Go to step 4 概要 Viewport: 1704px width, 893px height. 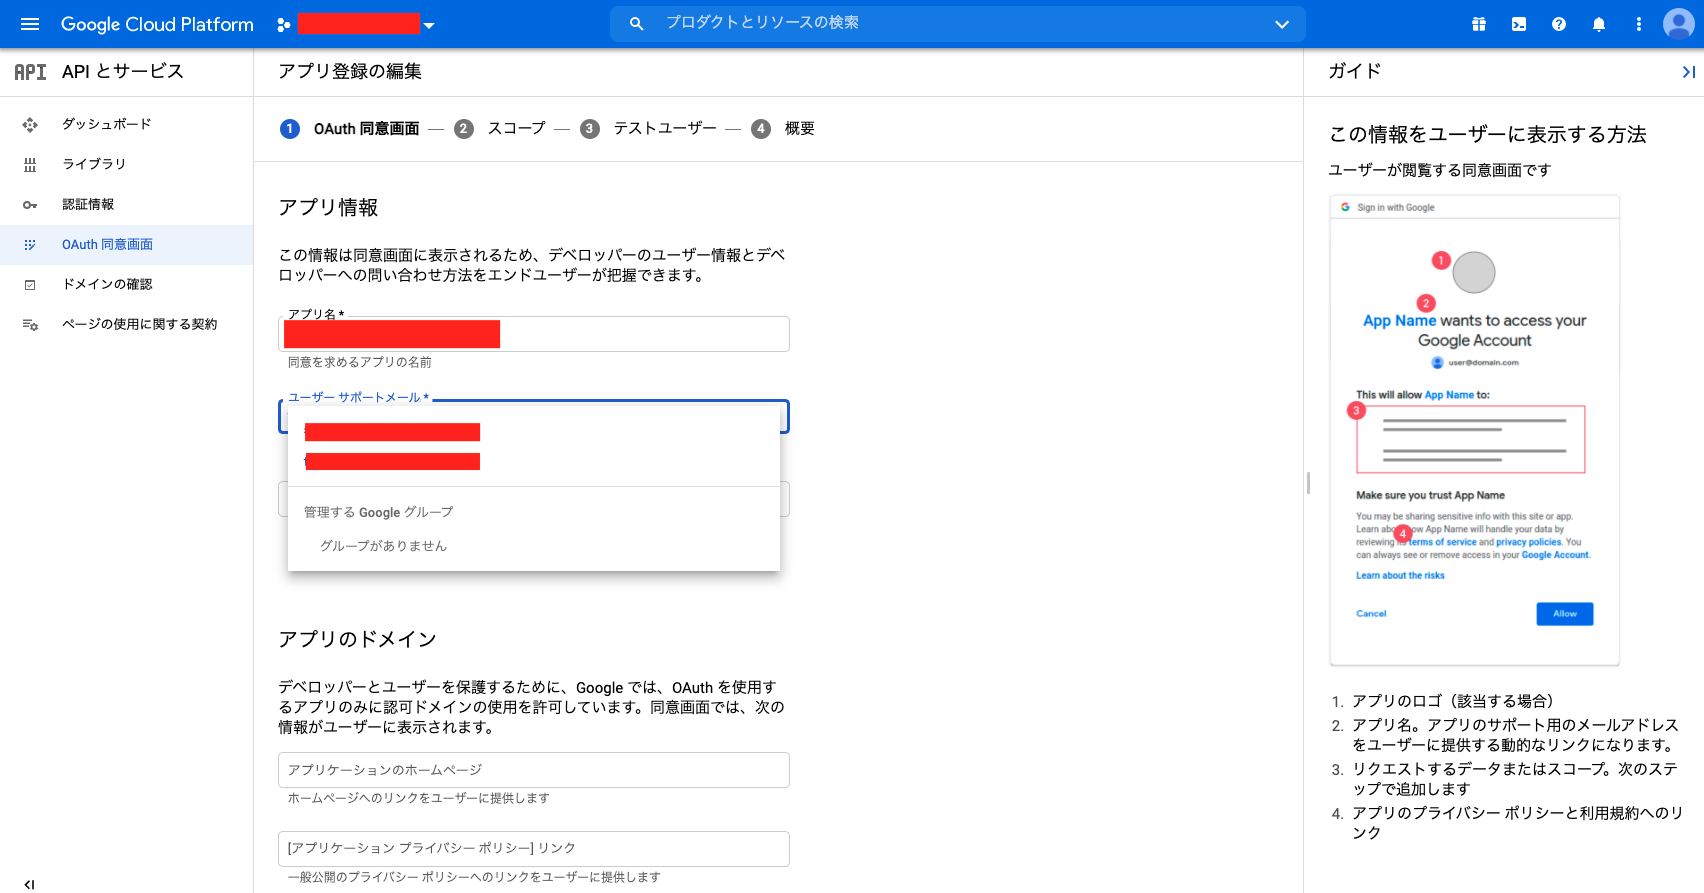point(783,128)
